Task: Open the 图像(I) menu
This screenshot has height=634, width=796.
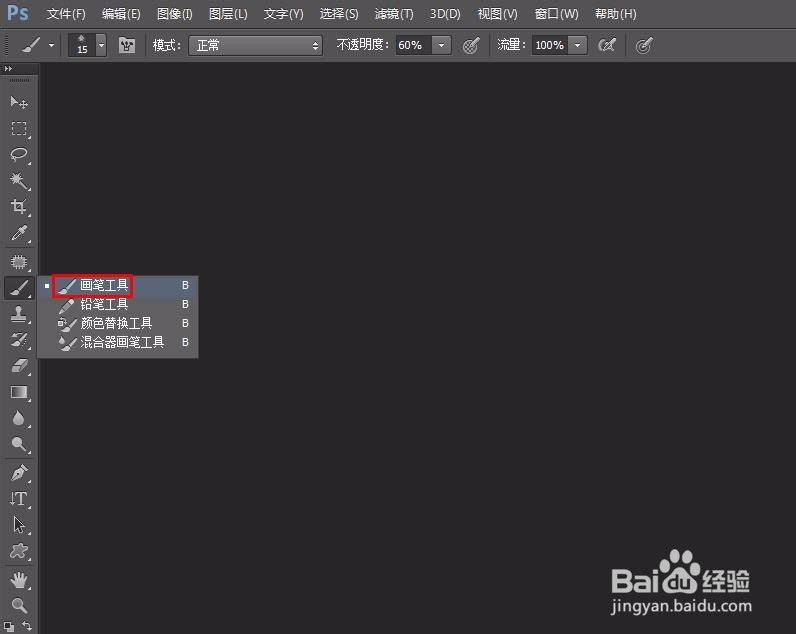Action: tap(175, 14)
